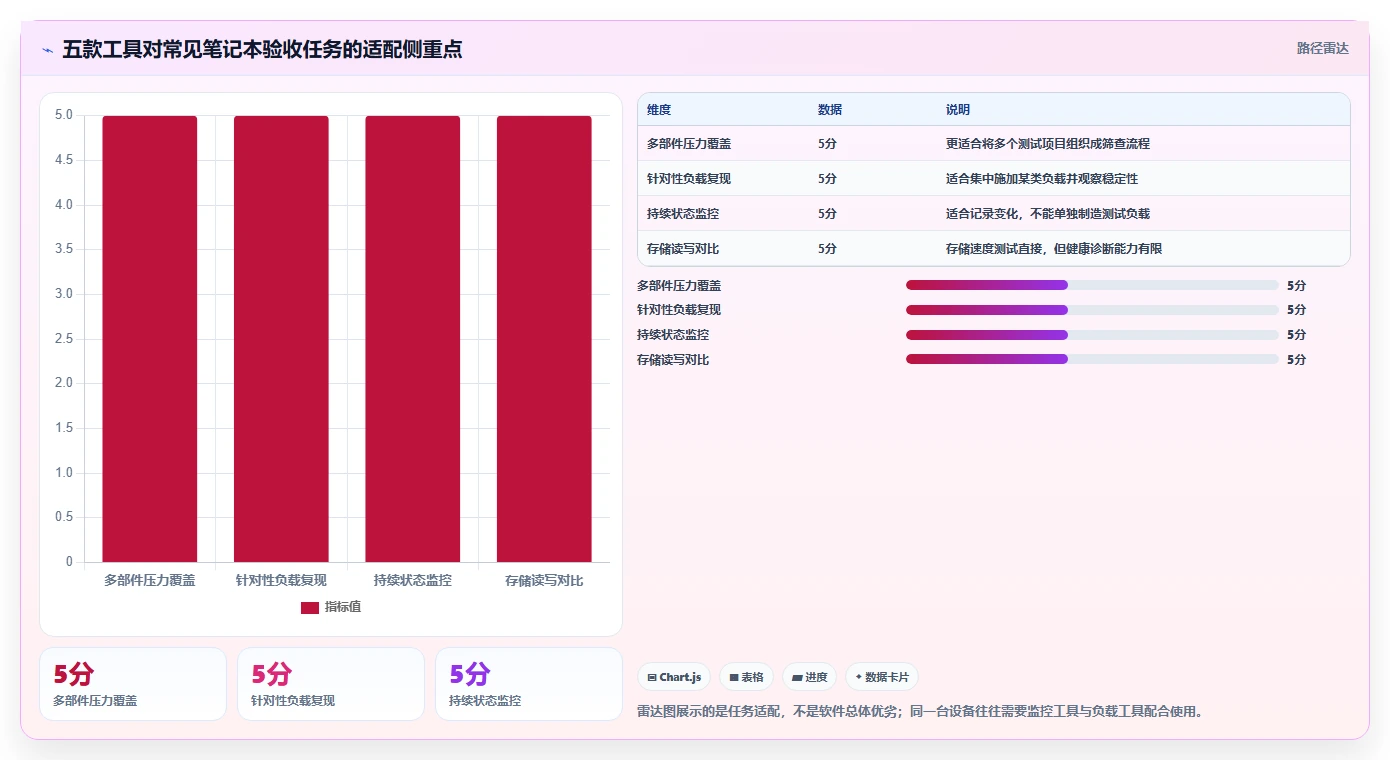Click the 存储读写对比 table cell
This screenshot has width=1390, height=760.
click(683, 248)
